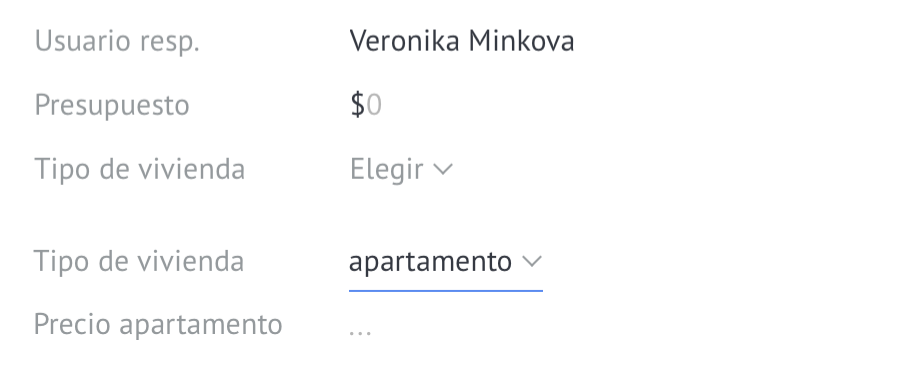
Task: Click the chevron arrow next to Elegir
Action: click(442, 169)
